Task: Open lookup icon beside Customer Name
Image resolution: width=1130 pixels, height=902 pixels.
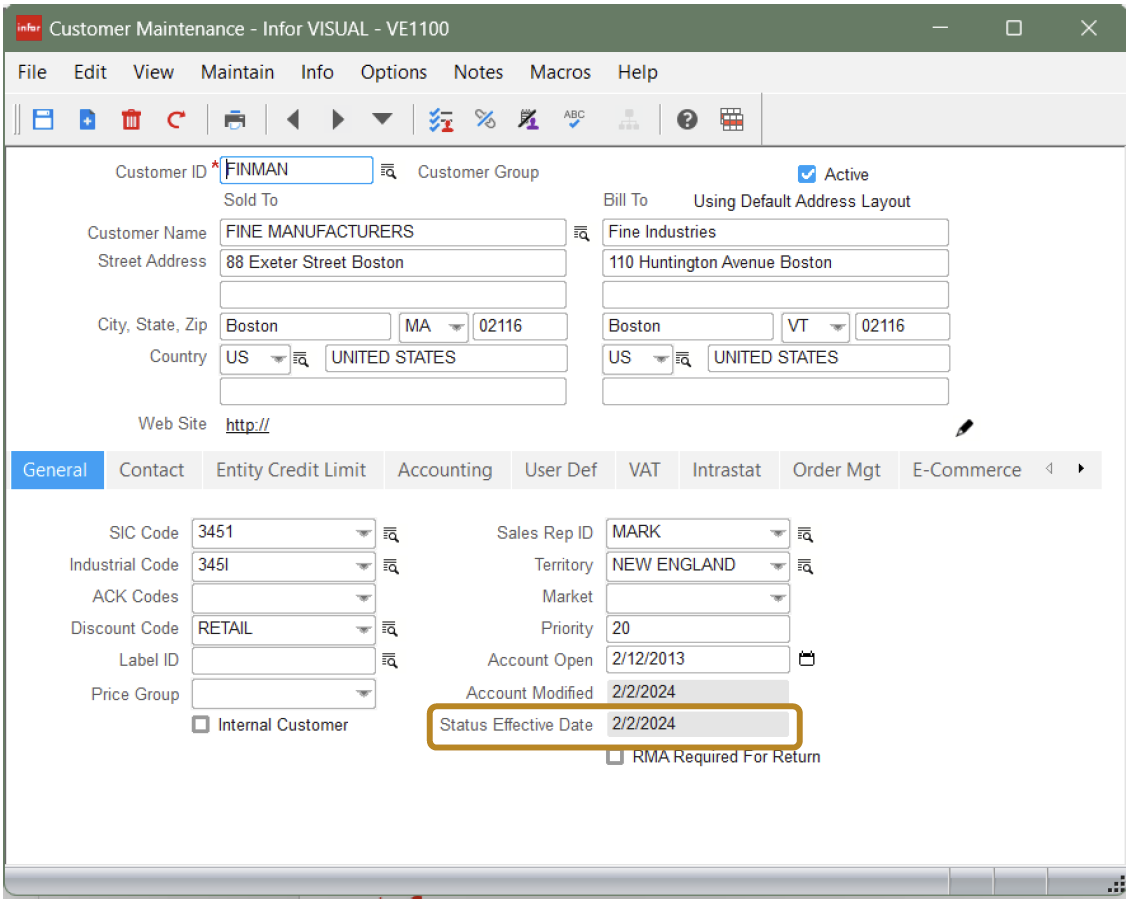Action: (x=581, y=233)
